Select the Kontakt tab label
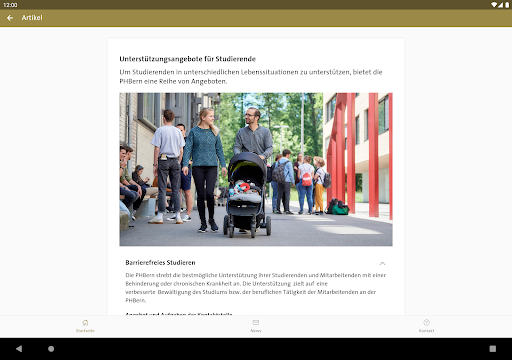This screenshot has height=360, width=512. coord(426,331)
